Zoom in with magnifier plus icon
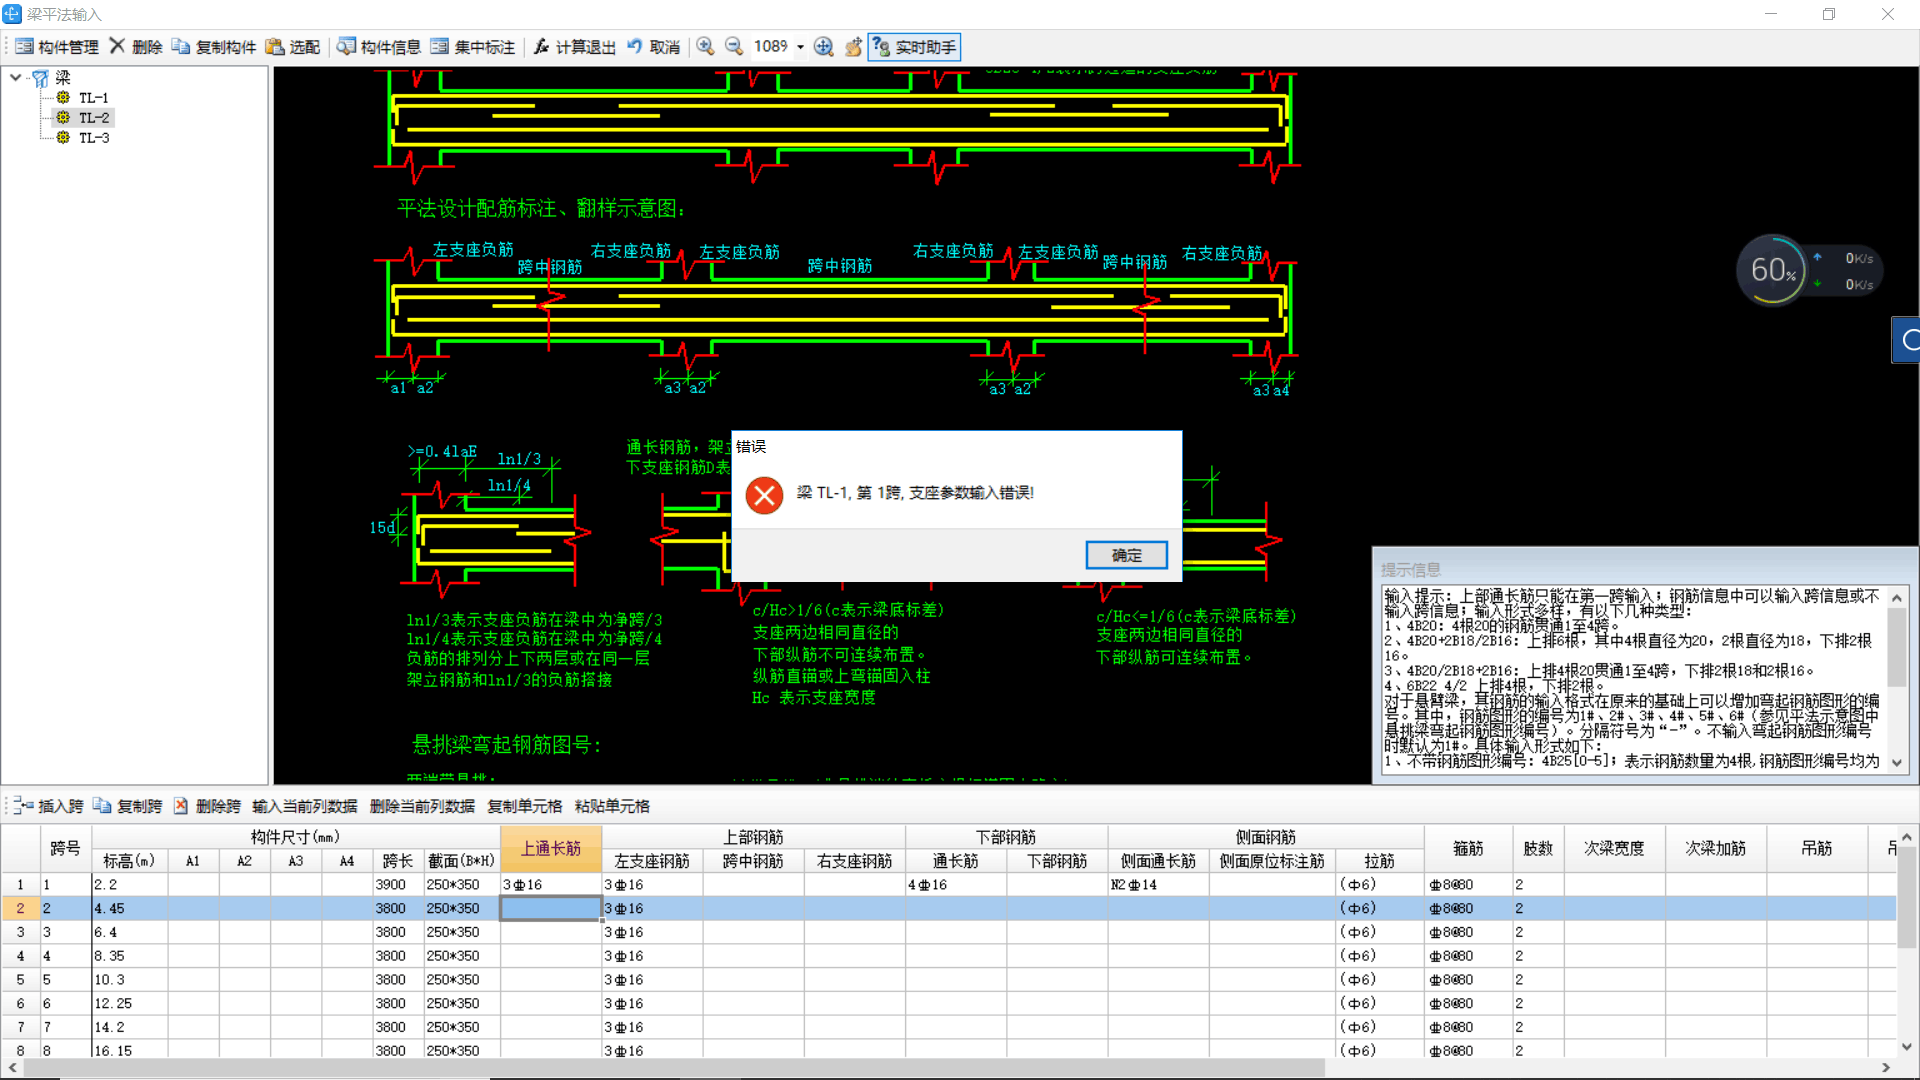This screenshot has width=1920, height=1080. click(x=705, y=47)
